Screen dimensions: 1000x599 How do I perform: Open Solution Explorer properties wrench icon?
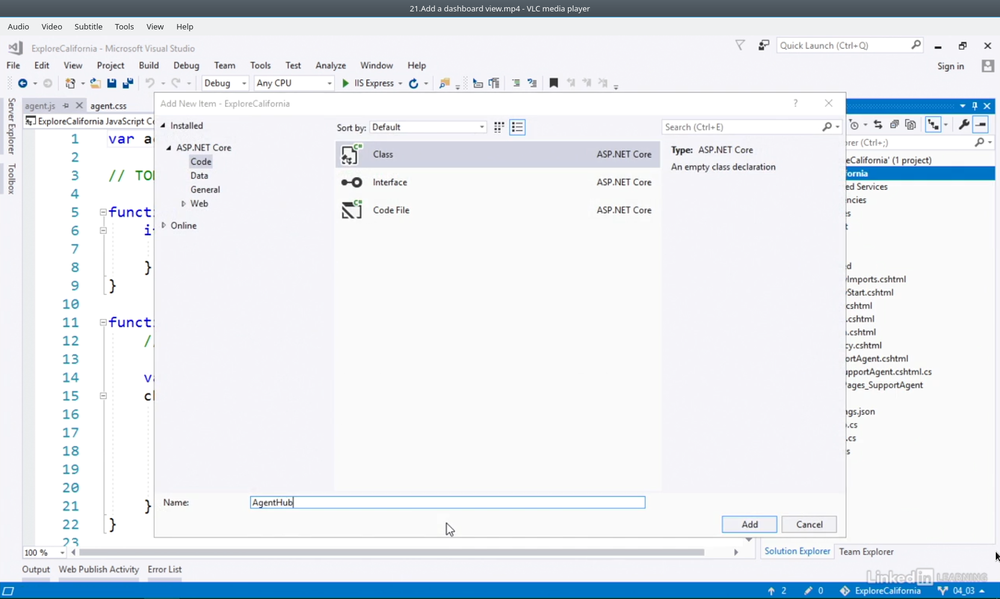click(963, 125)
